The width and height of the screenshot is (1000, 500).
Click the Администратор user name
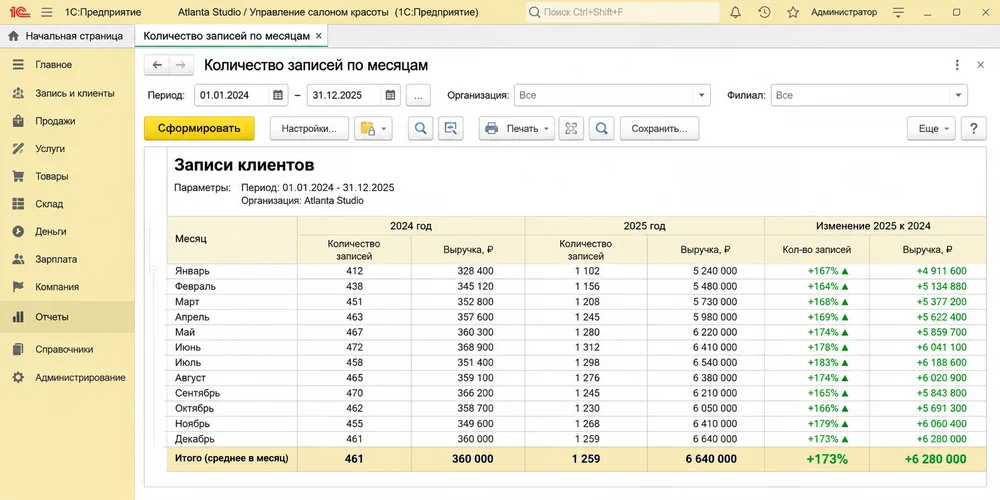pos(844,12)
